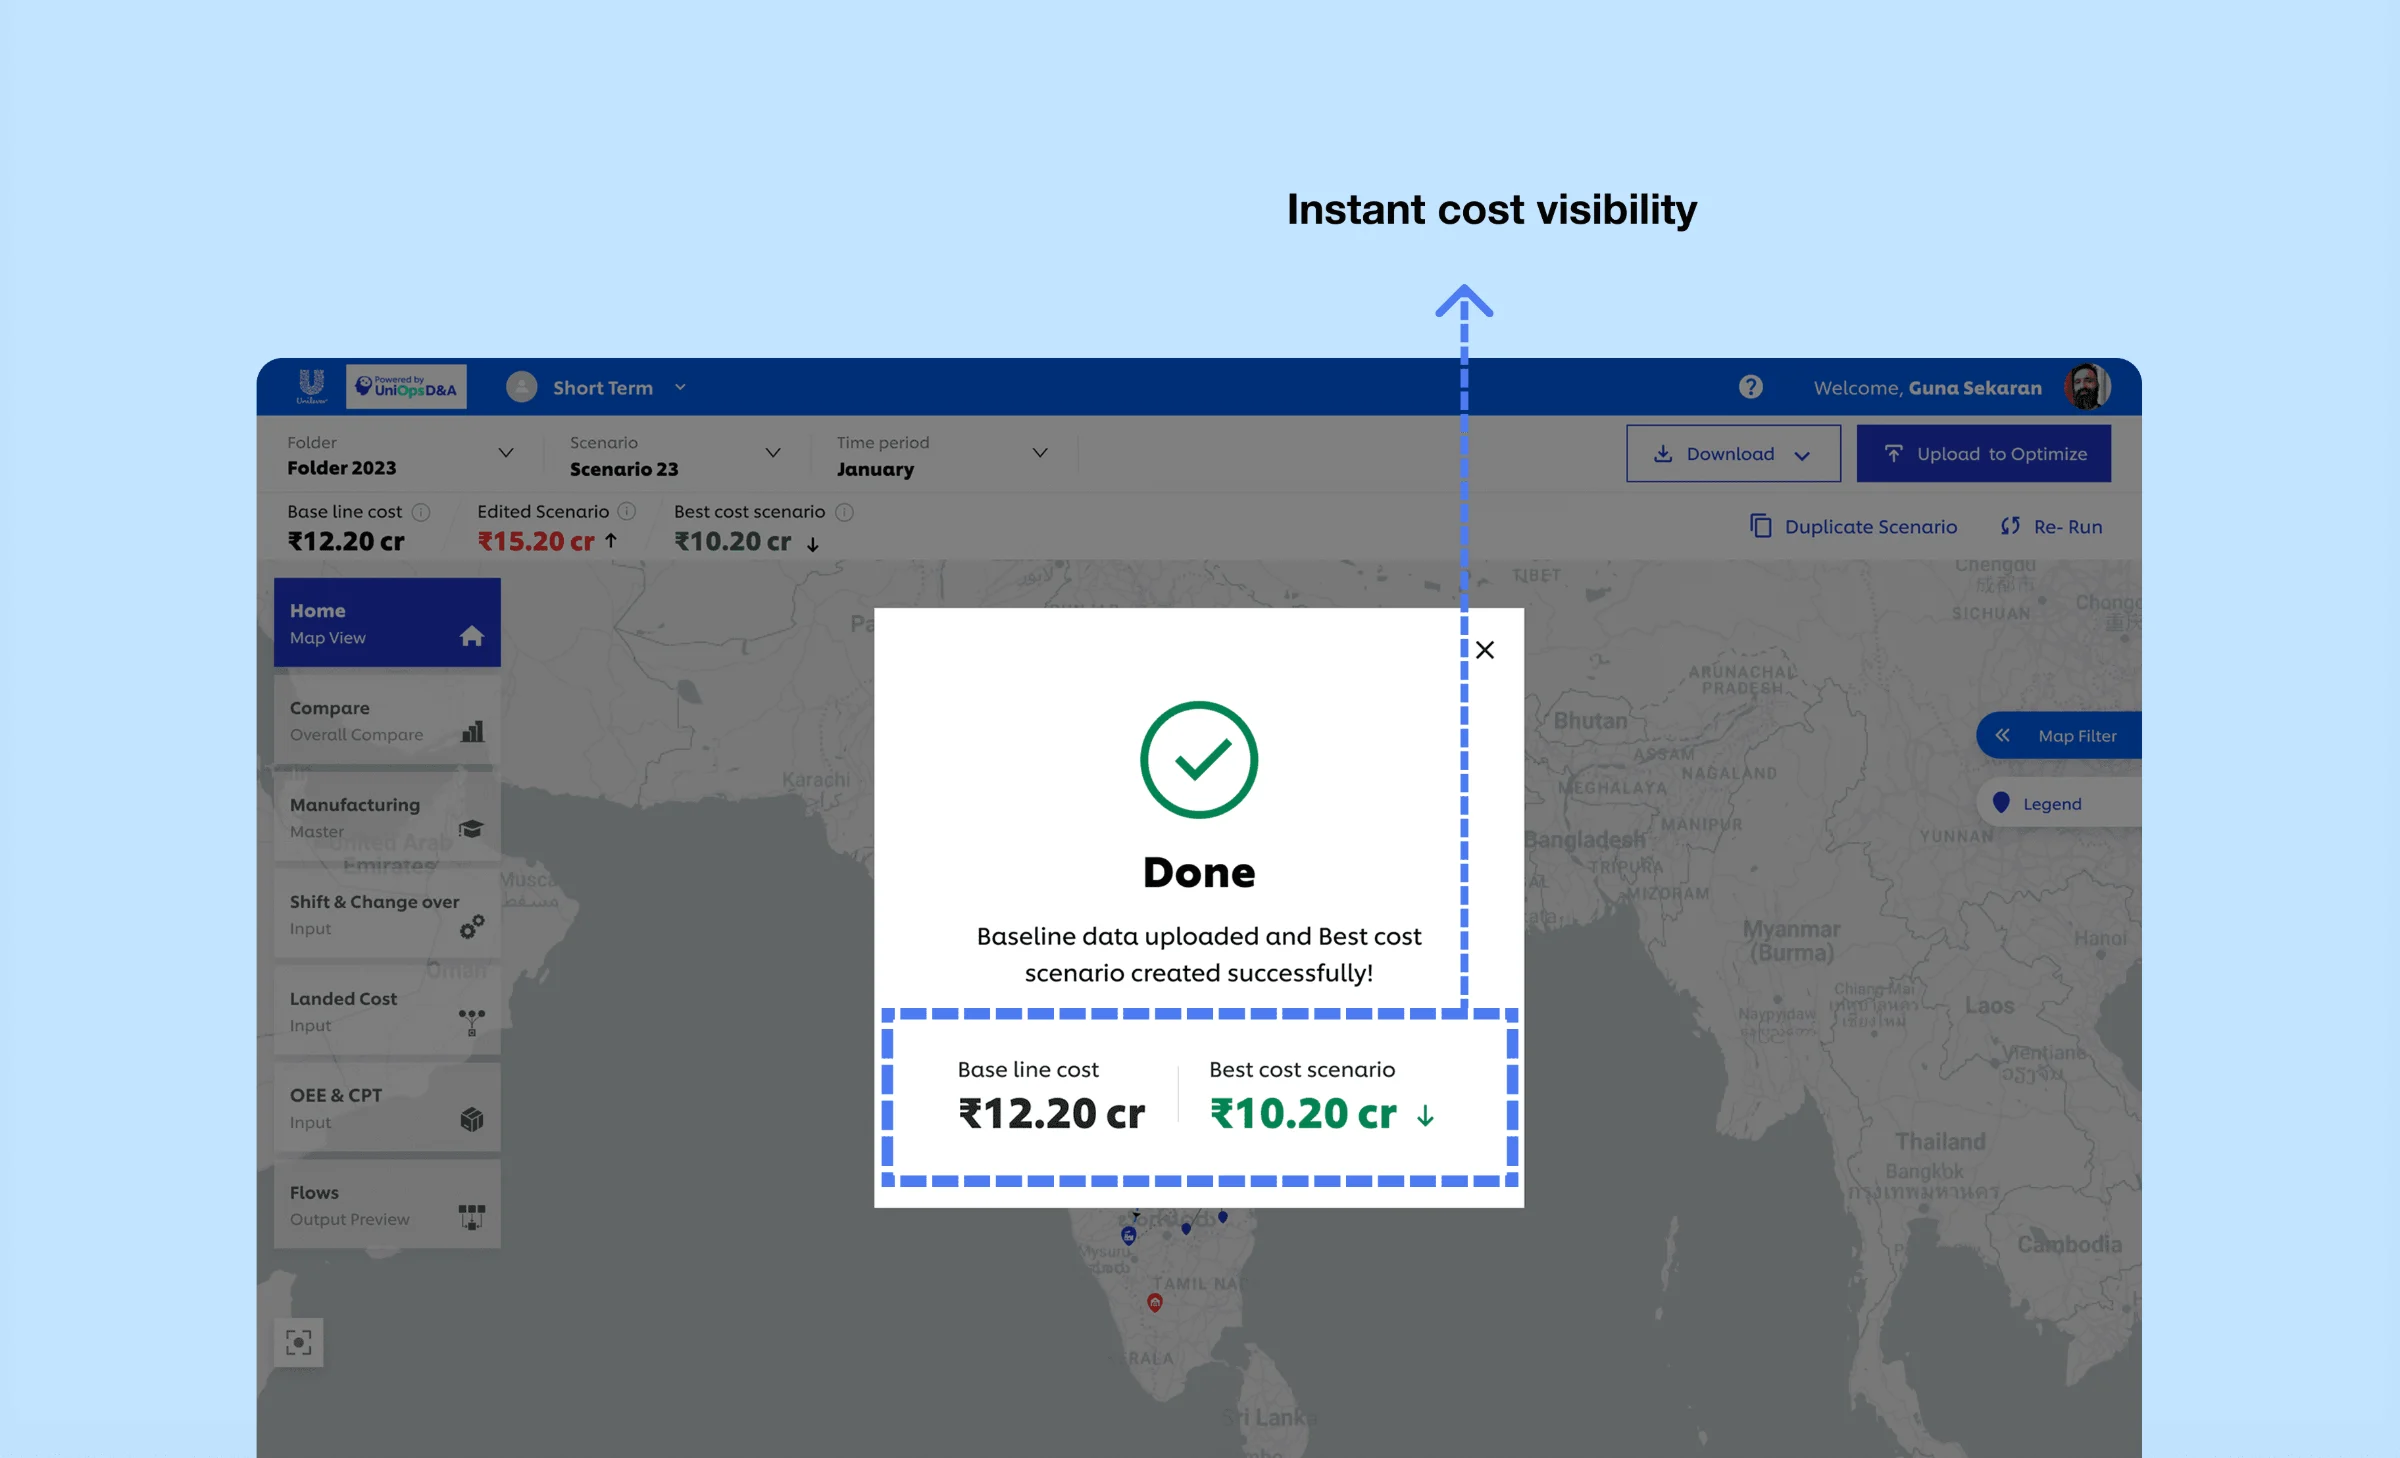Click info icon beside Edited Scenario
The width and height of the screenshot is (2400, 1458).
(x=627, y=511)
